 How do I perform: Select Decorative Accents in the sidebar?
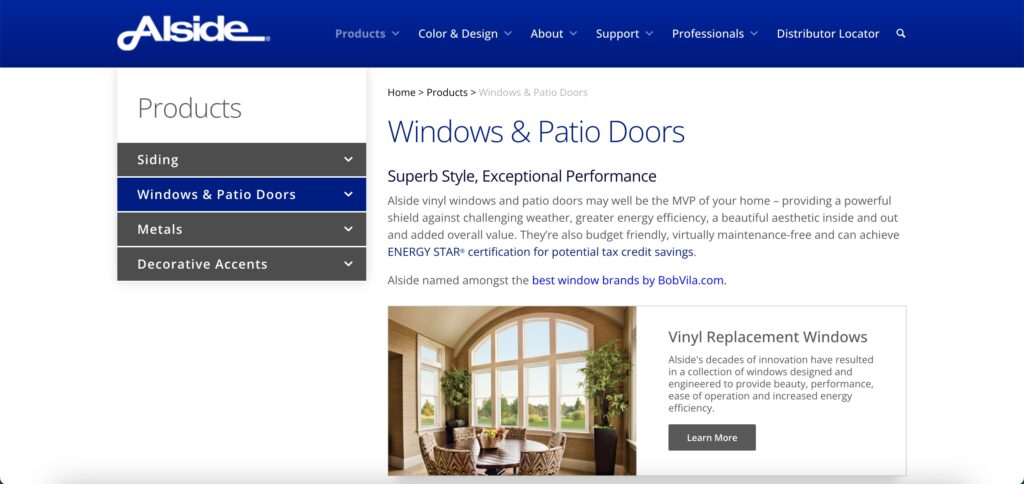(242, 264)
